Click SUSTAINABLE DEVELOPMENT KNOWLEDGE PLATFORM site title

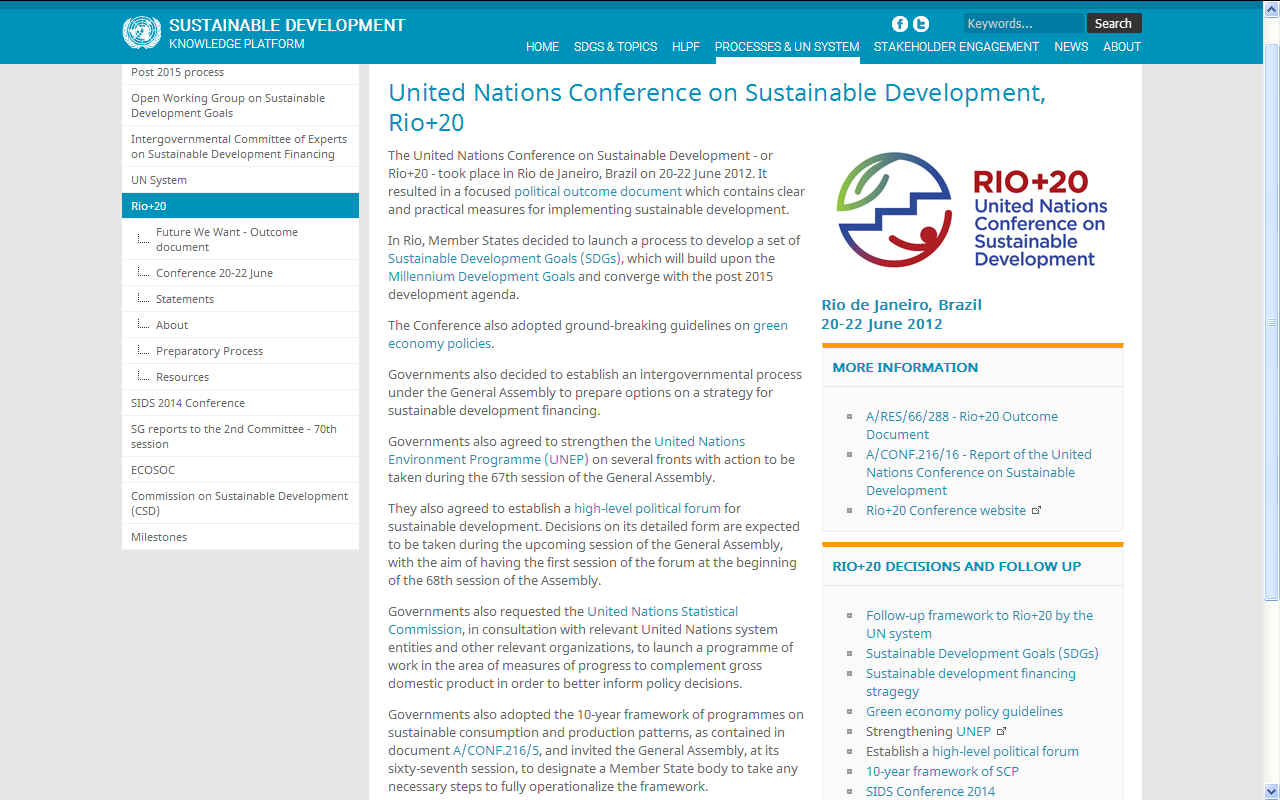[287, 33]
